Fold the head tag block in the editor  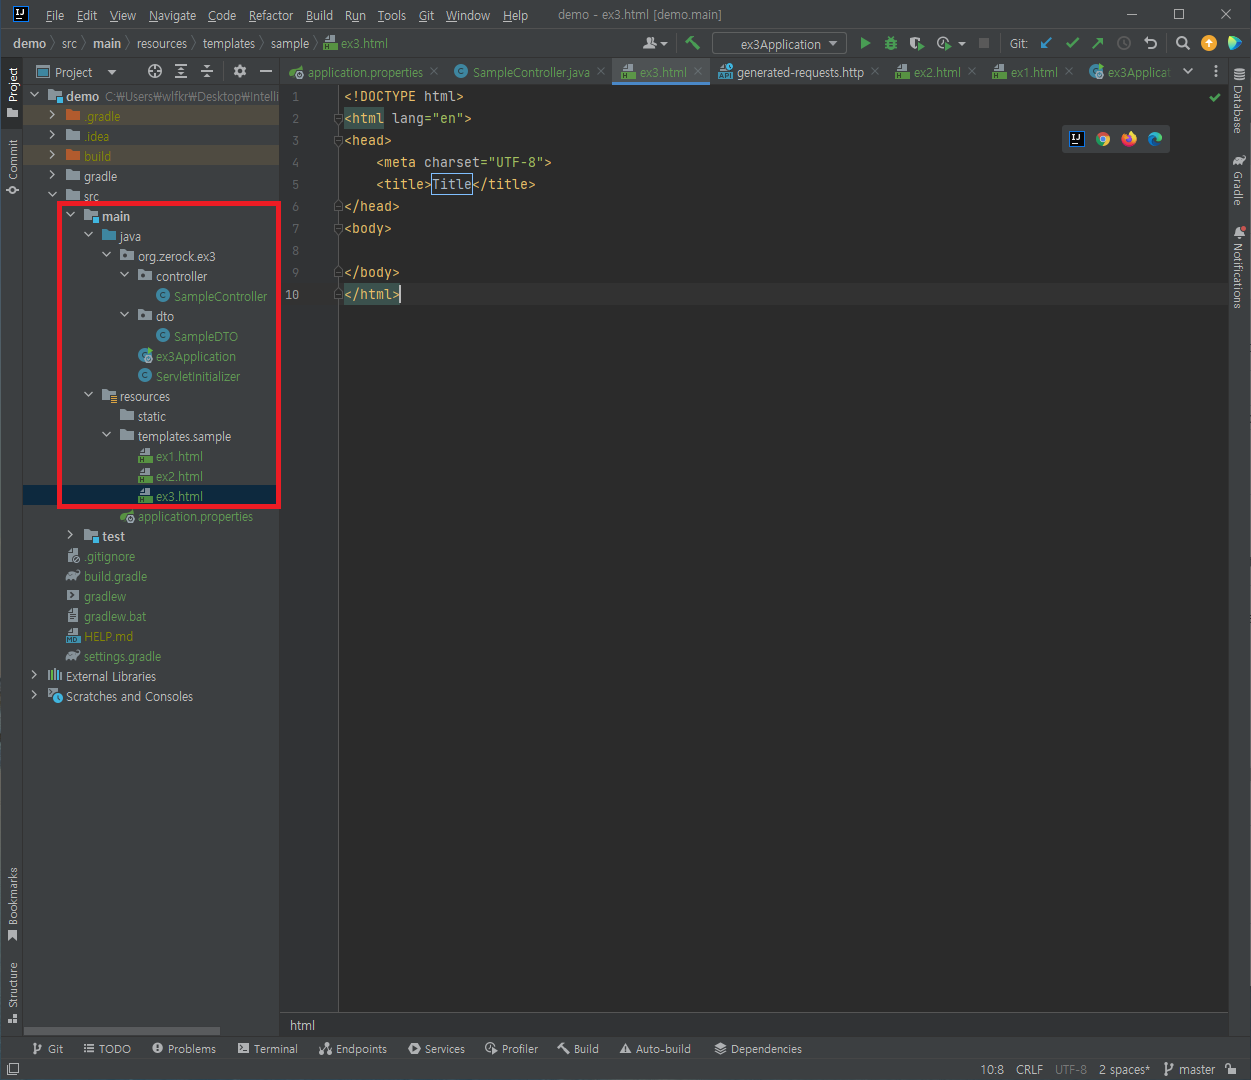338,140
